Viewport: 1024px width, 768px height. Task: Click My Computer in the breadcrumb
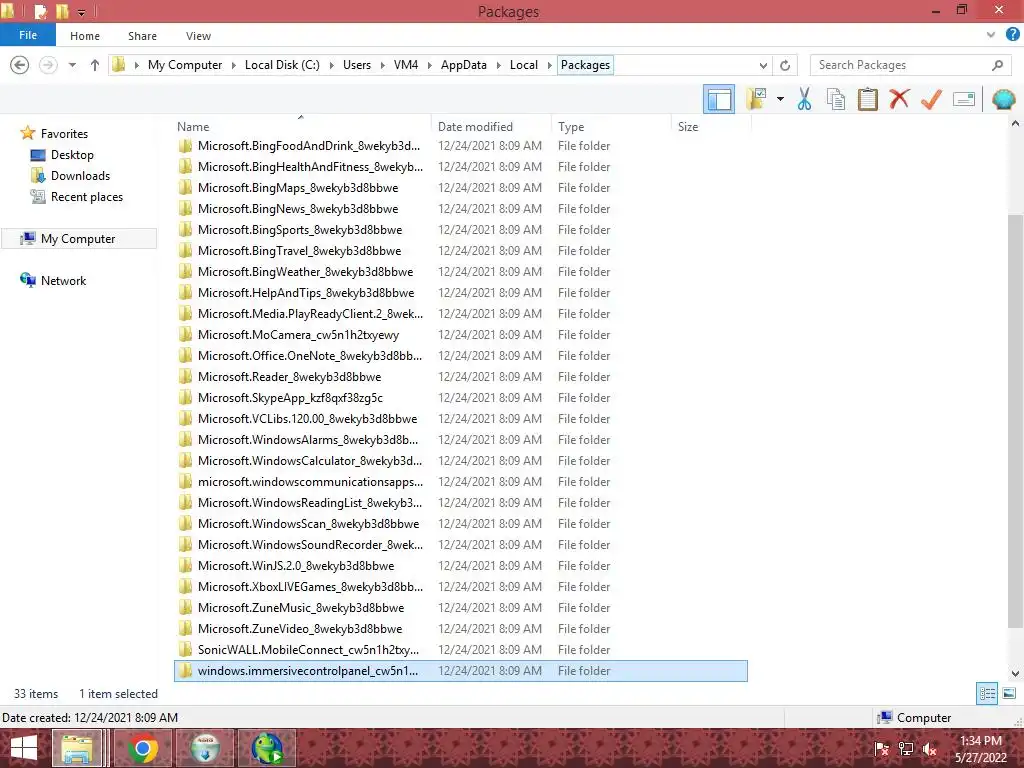point(185,65)
